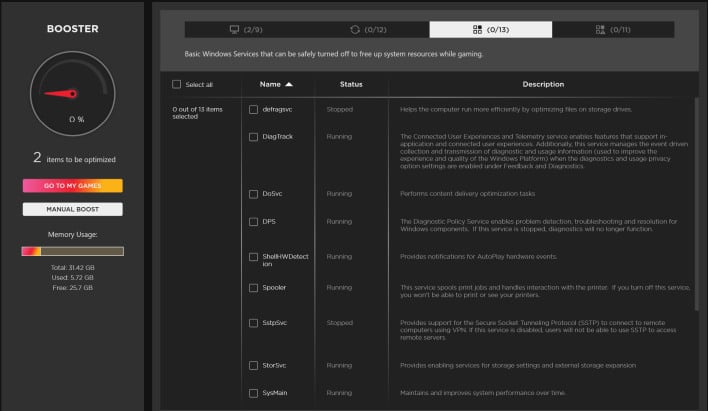The height and width of the screenshot is (411, 708).
Task: Check the ShellHWDetection checkbox
Action: [253, 257]
